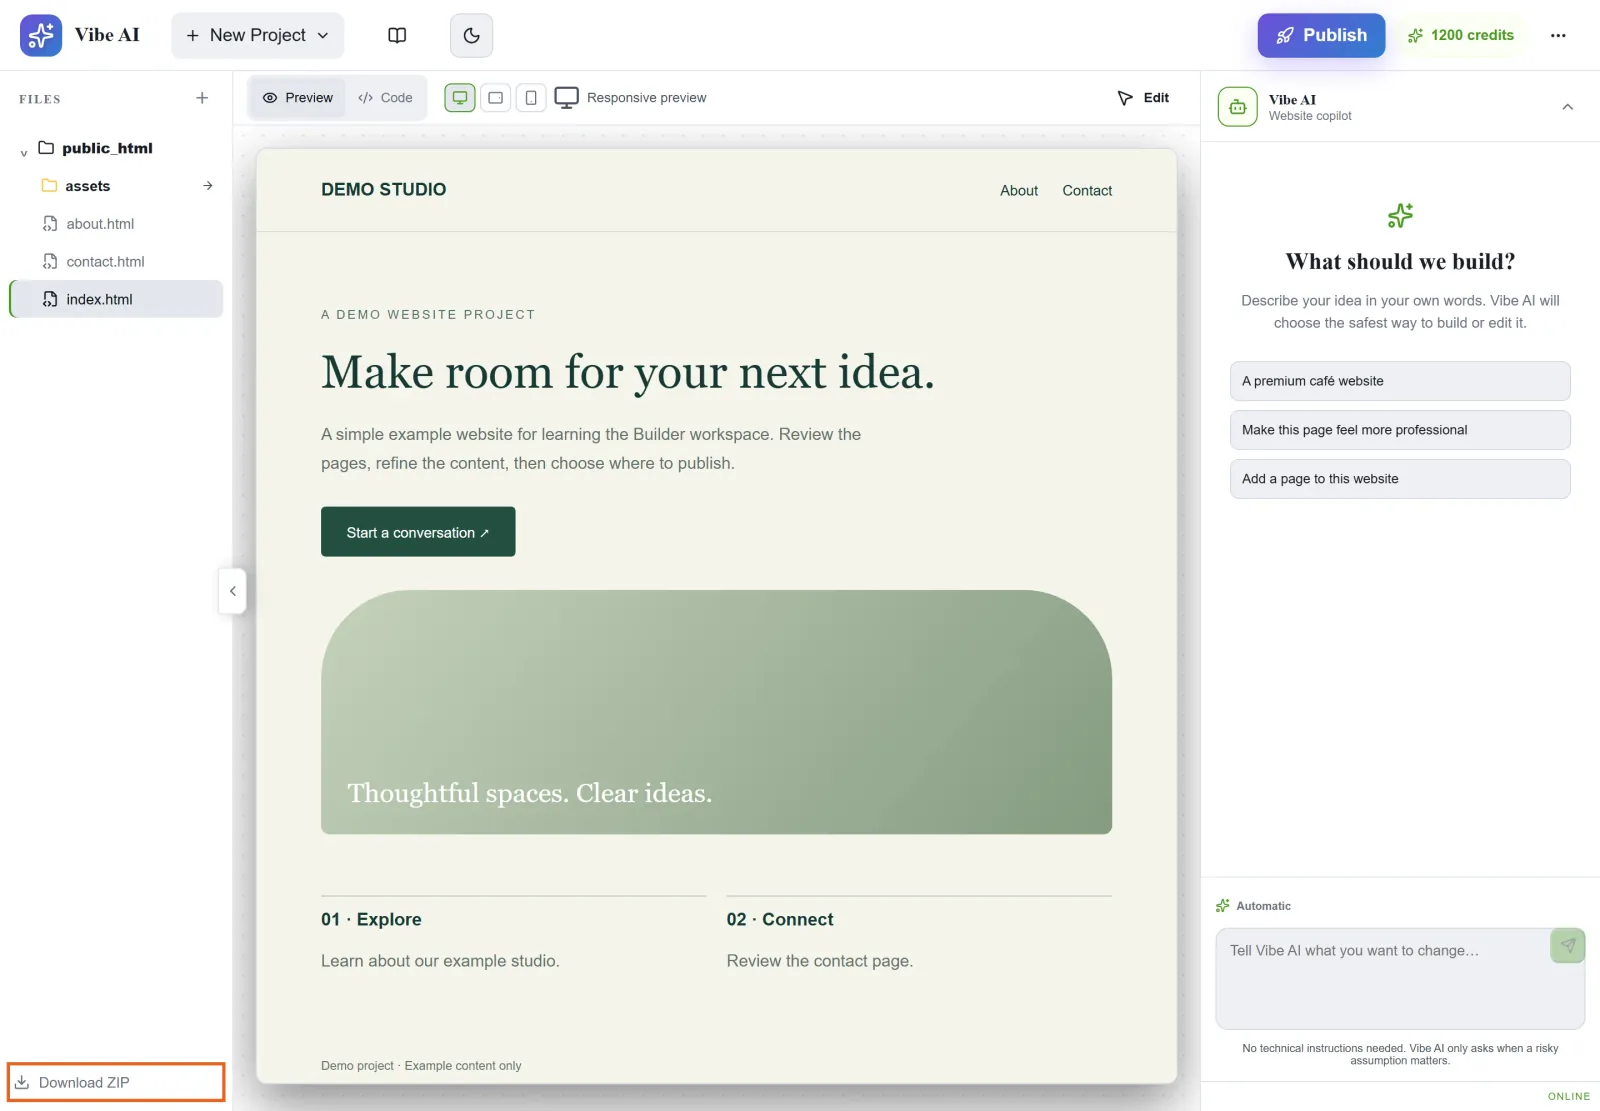This screenshot has height=1111, width=1600.
Task: Click the Responsive preview monitor icon
Action: click(566, 98)
